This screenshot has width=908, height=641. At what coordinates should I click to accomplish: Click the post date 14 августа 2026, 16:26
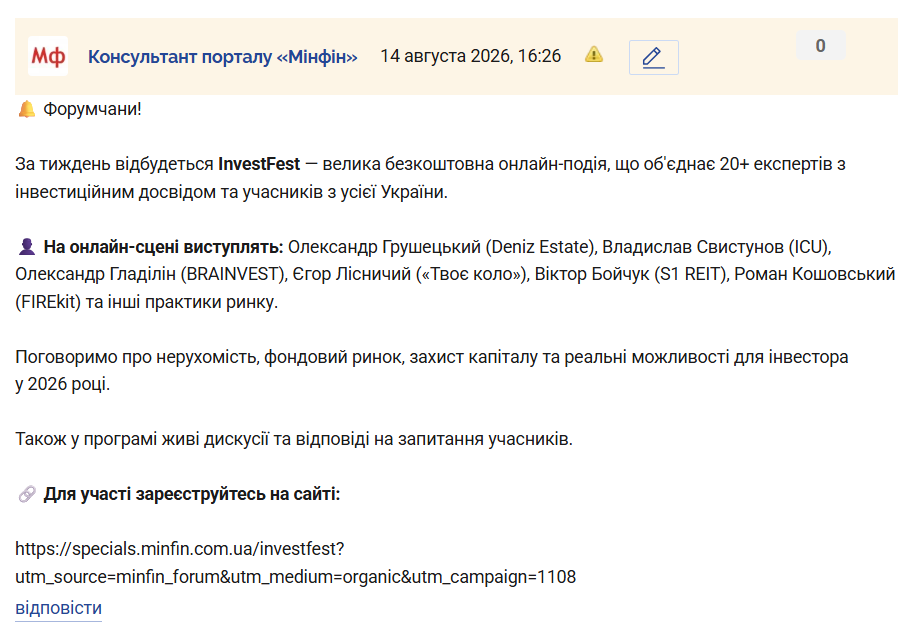(471, 56)
